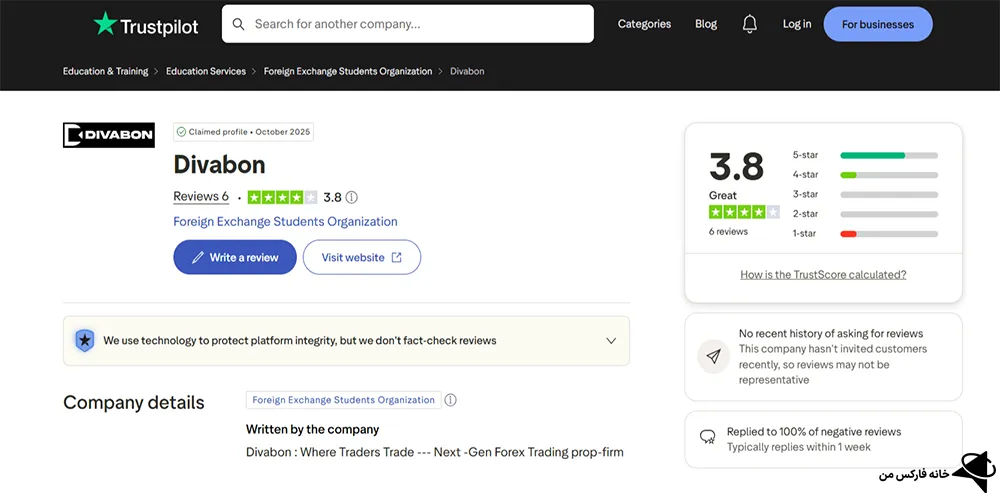The width and height of the screenshot is (1000, 500).
Task: Click the external link icon in Visit website
Action: click(396, 258)
